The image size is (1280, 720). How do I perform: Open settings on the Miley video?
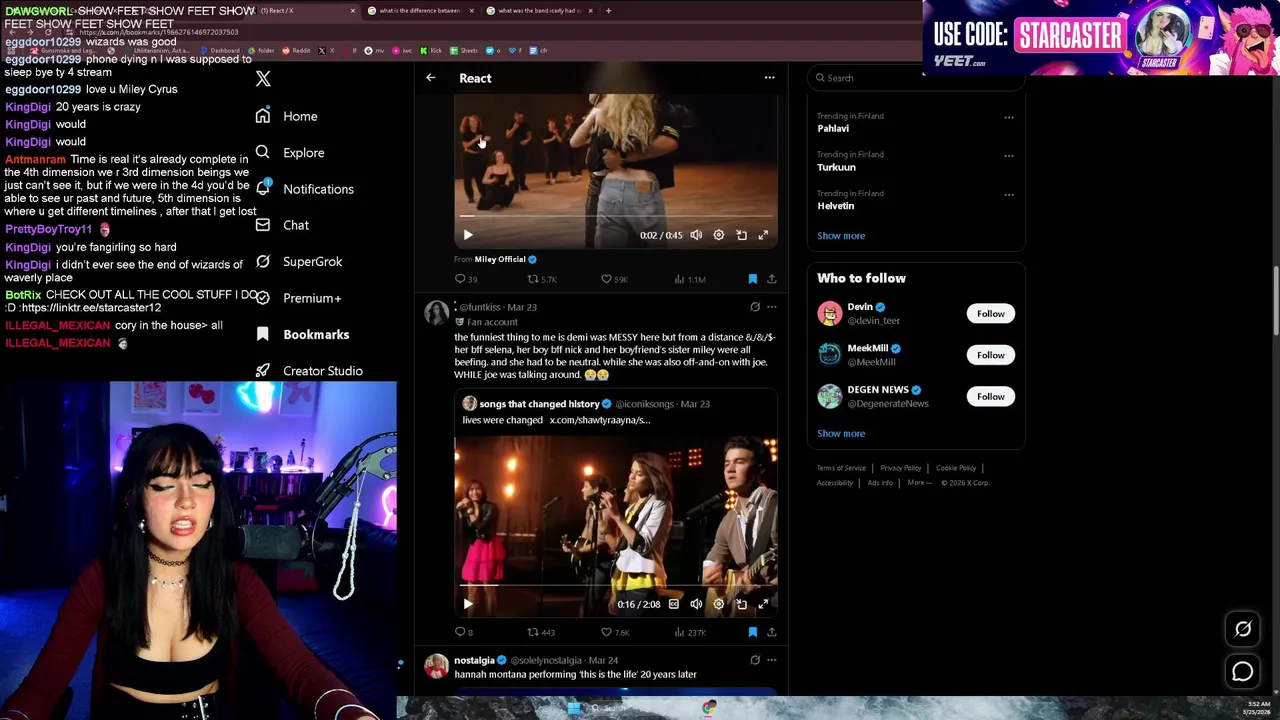[718, 235]
